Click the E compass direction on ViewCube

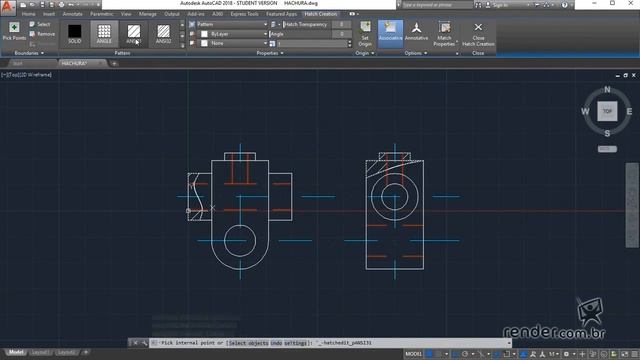click(629, 111)
